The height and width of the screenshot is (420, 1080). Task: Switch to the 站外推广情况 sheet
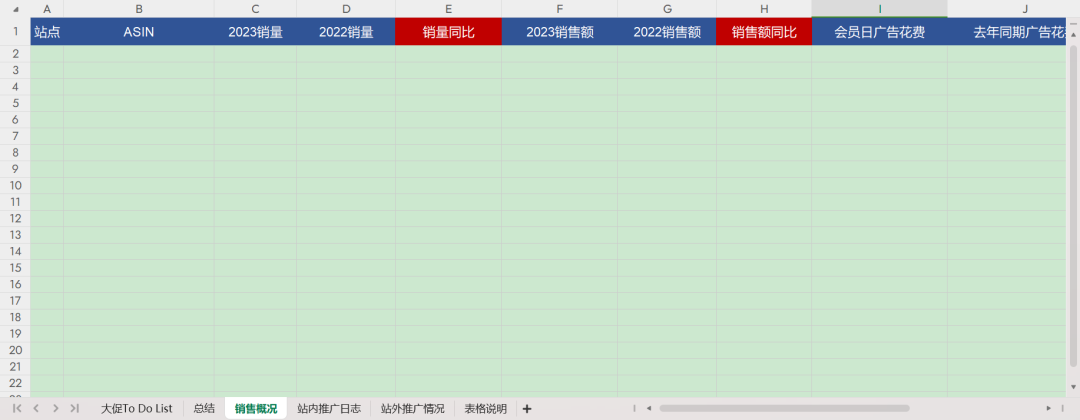412,409
